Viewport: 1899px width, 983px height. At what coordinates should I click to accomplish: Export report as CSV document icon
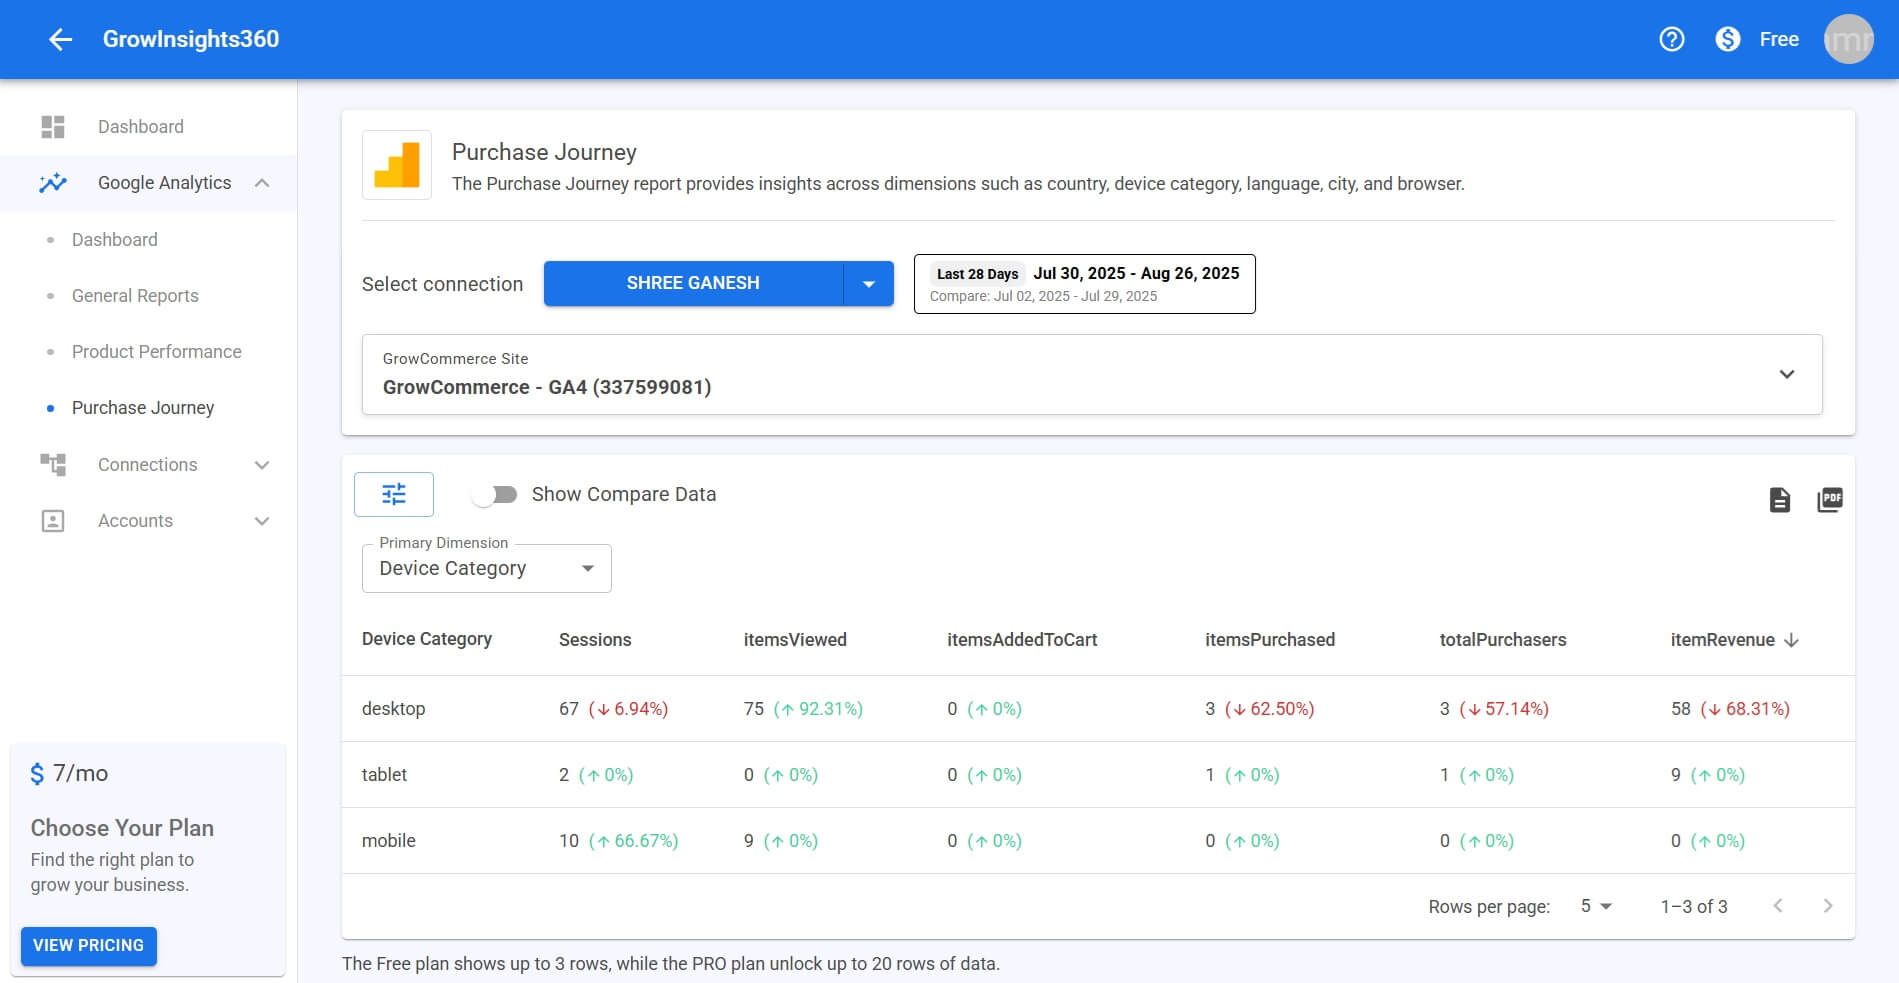tap(1779, 500)
